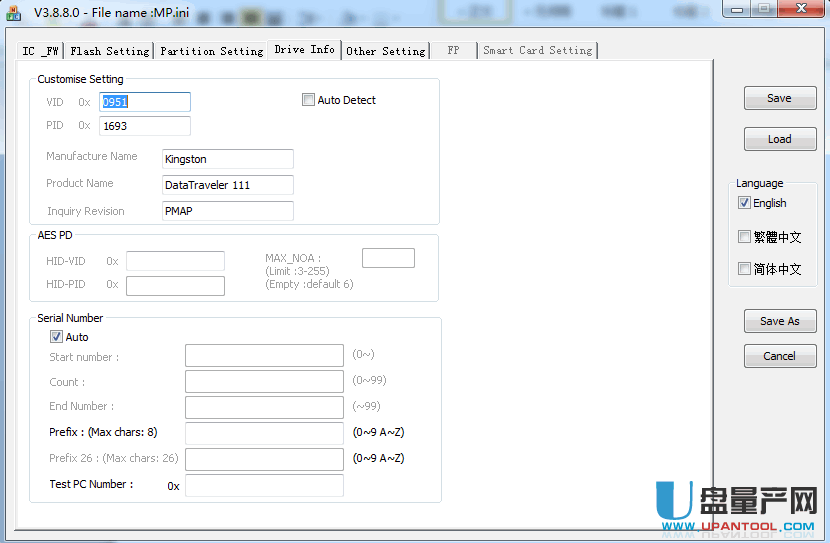This screenshot has height=543, width=830.
Task: Focus the PID field showing 1693
Action: 144,126
